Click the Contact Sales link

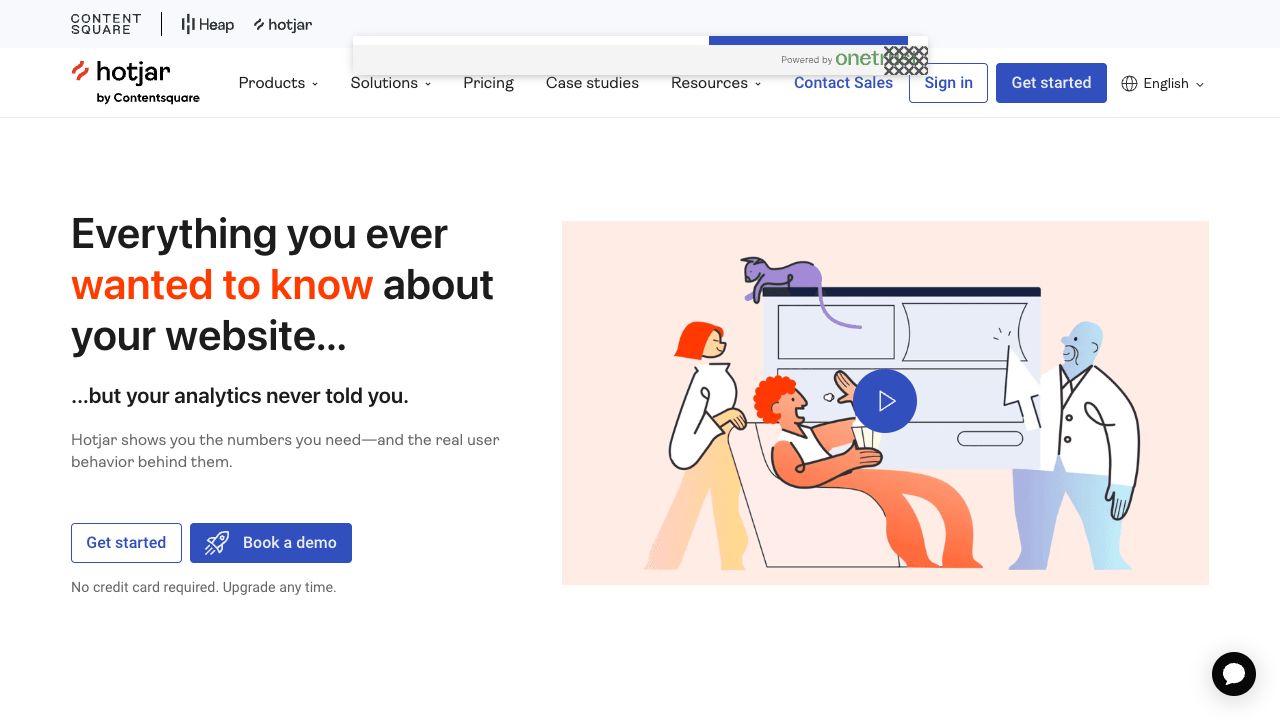click(843, 83)
